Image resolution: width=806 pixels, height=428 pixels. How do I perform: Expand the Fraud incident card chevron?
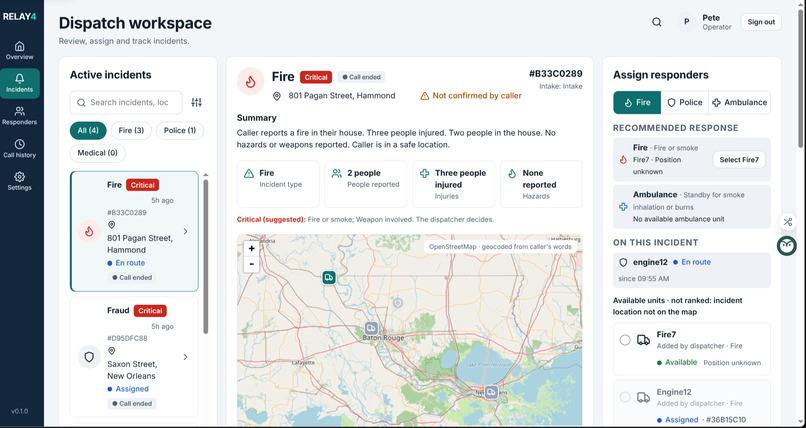(186, 357)
